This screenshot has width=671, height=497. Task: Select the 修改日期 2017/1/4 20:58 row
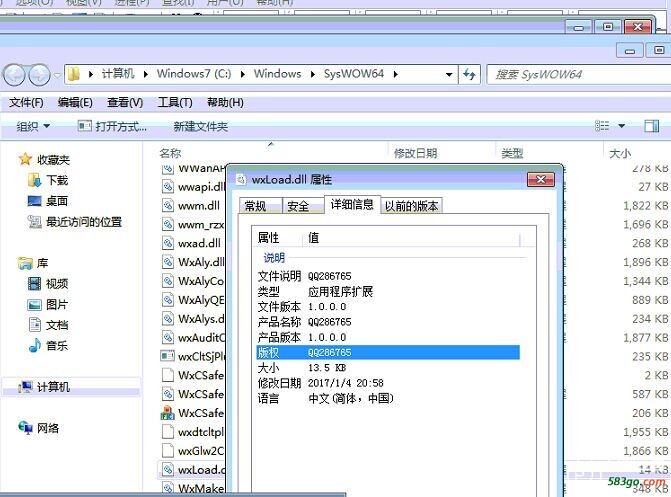coord(388,383)
